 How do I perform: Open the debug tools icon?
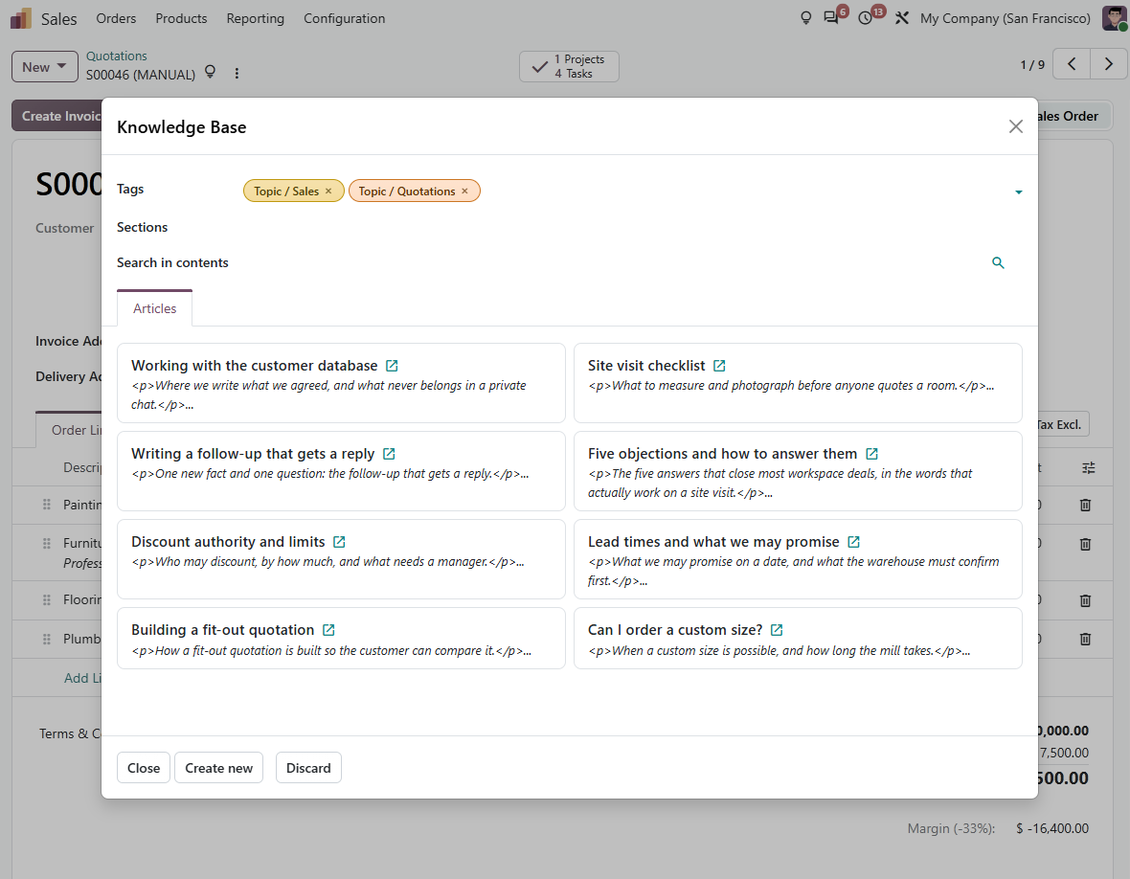(902, 18)
